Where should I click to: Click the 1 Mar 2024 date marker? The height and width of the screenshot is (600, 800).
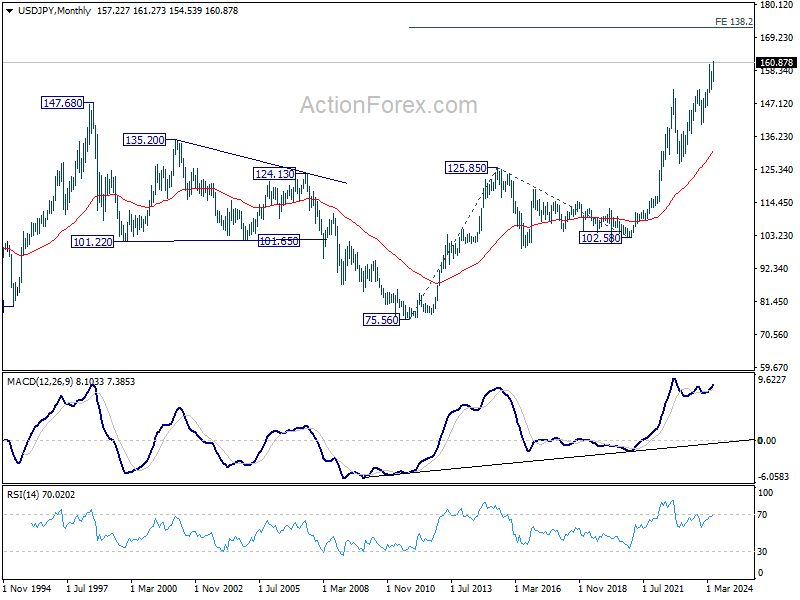730,588
